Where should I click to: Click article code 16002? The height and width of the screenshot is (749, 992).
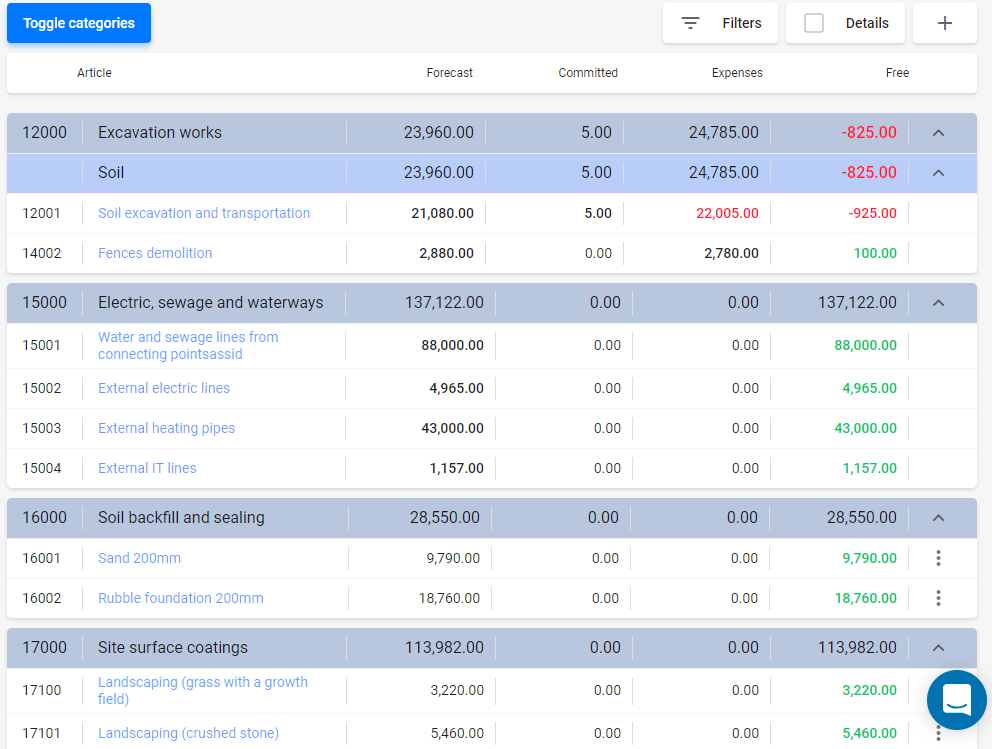tap(42, 598)
